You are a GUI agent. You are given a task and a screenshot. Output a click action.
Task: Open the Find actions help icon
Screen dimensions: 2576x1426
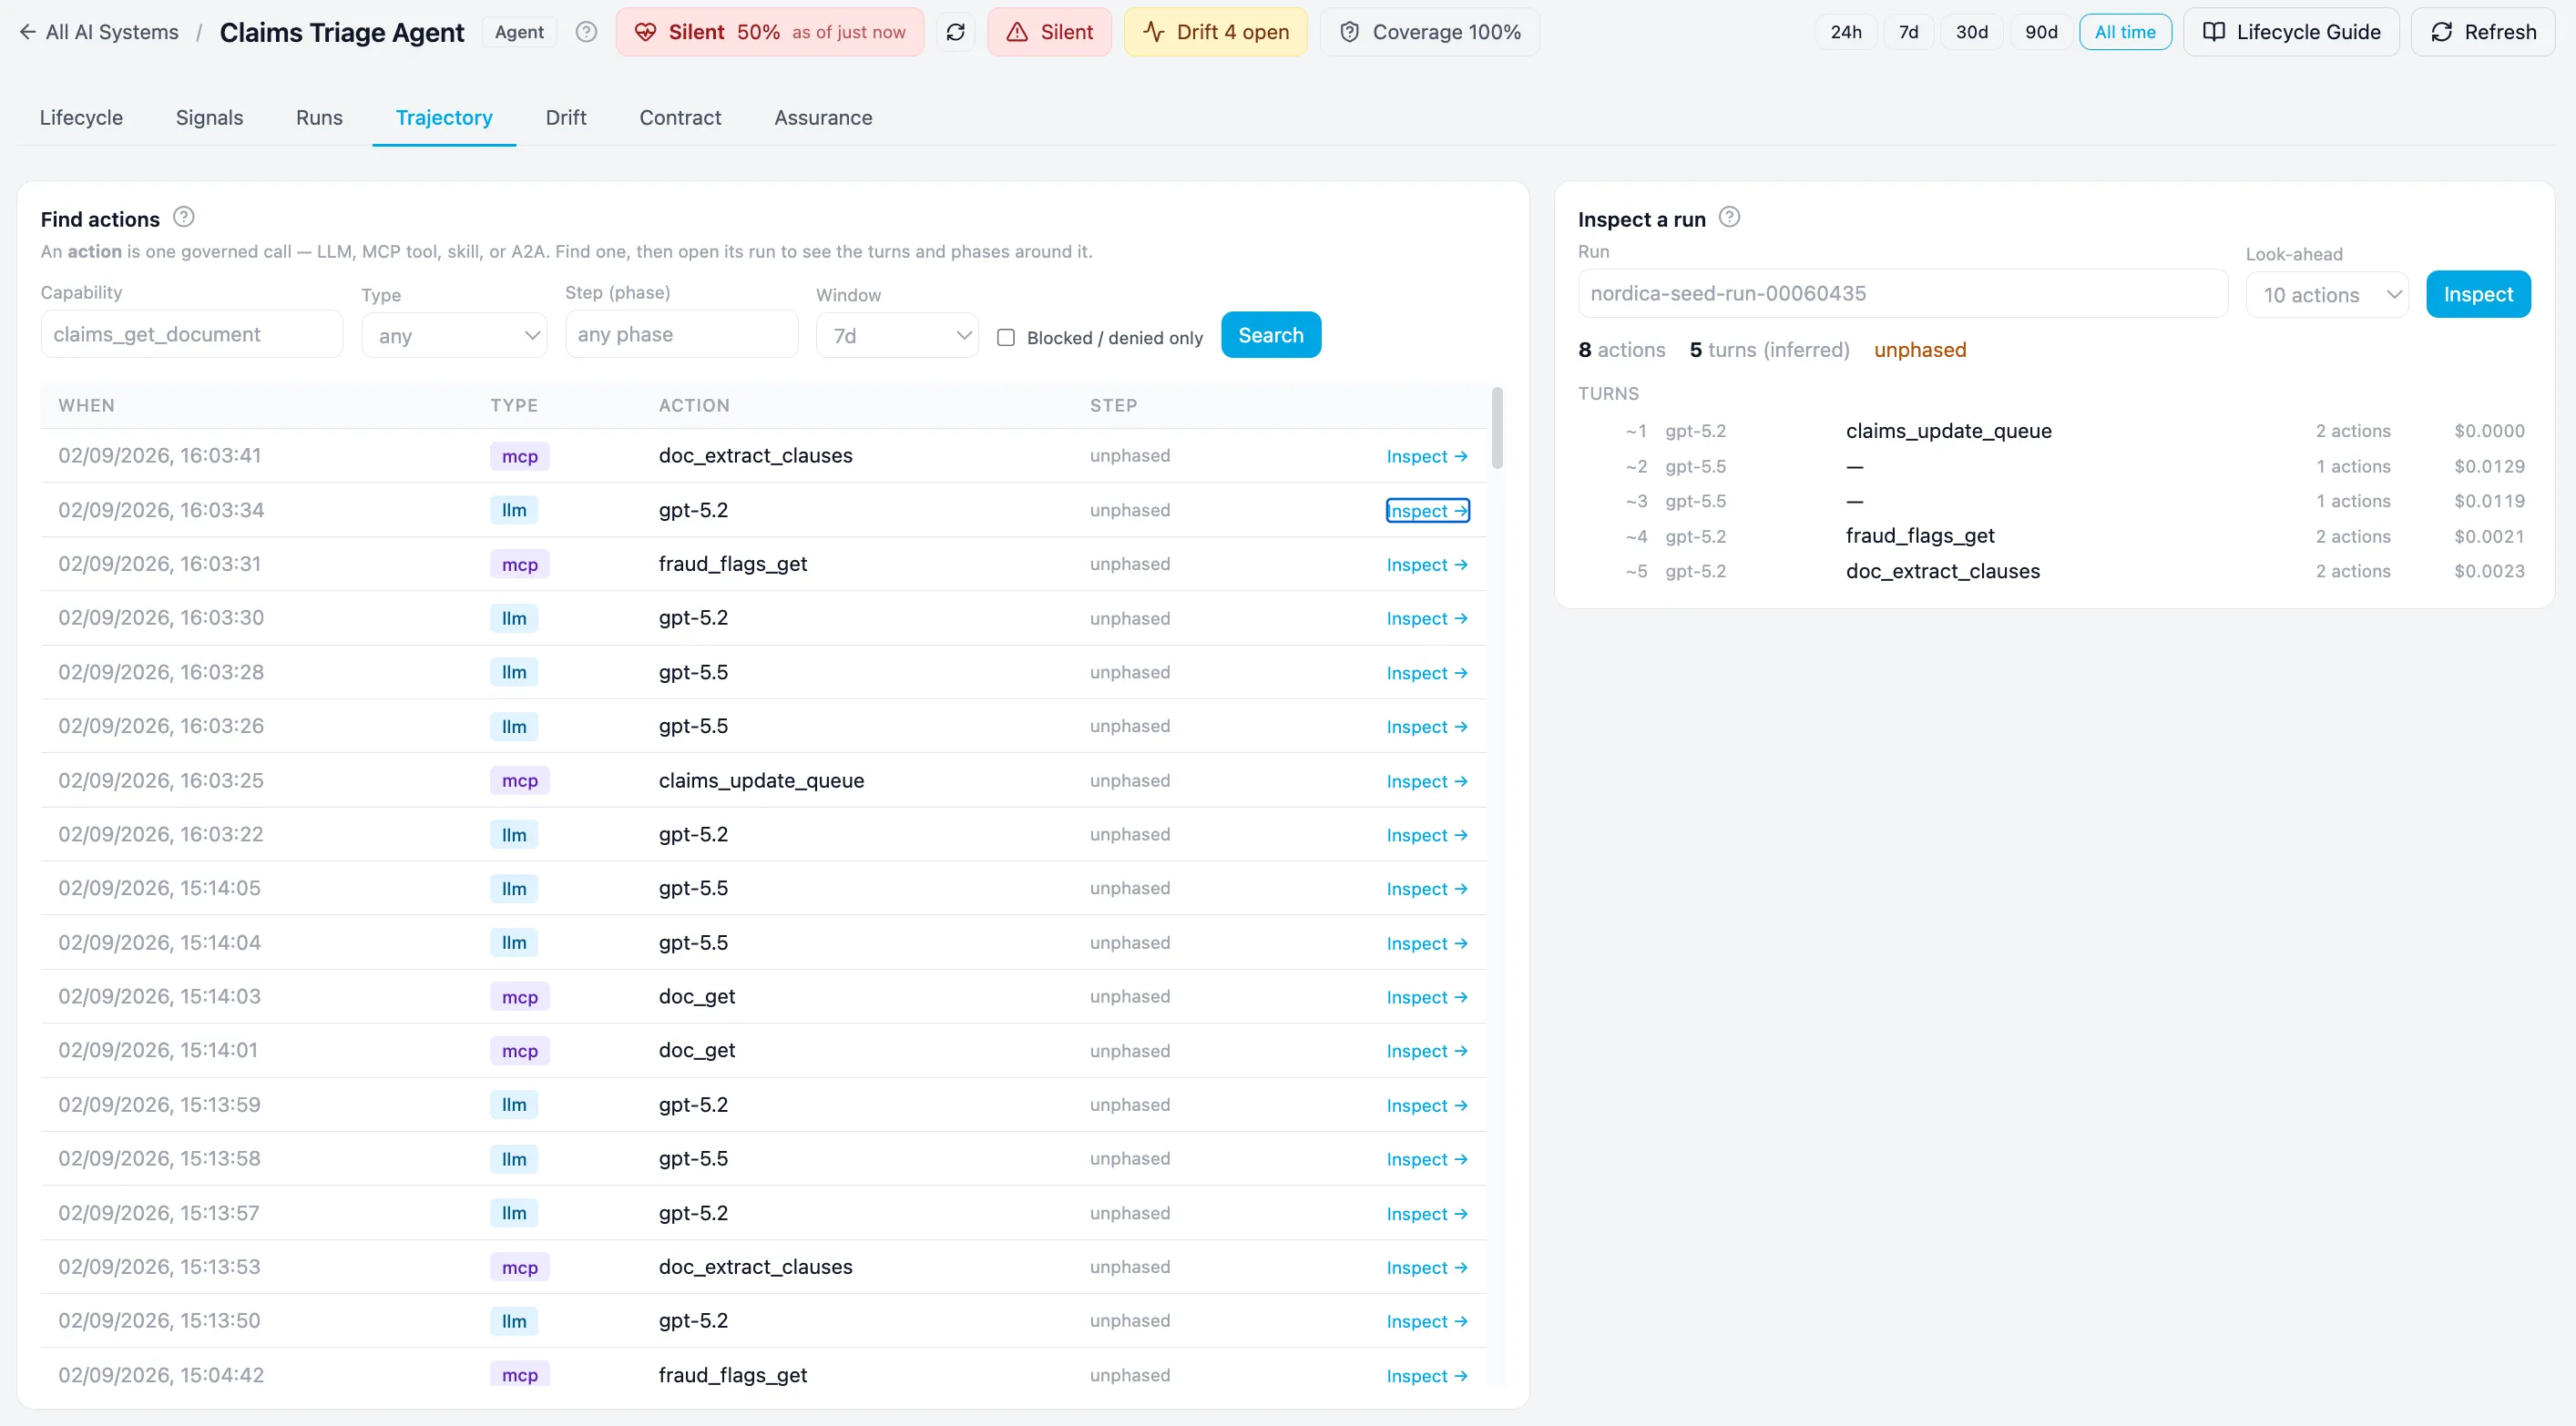tap(184, 217)
